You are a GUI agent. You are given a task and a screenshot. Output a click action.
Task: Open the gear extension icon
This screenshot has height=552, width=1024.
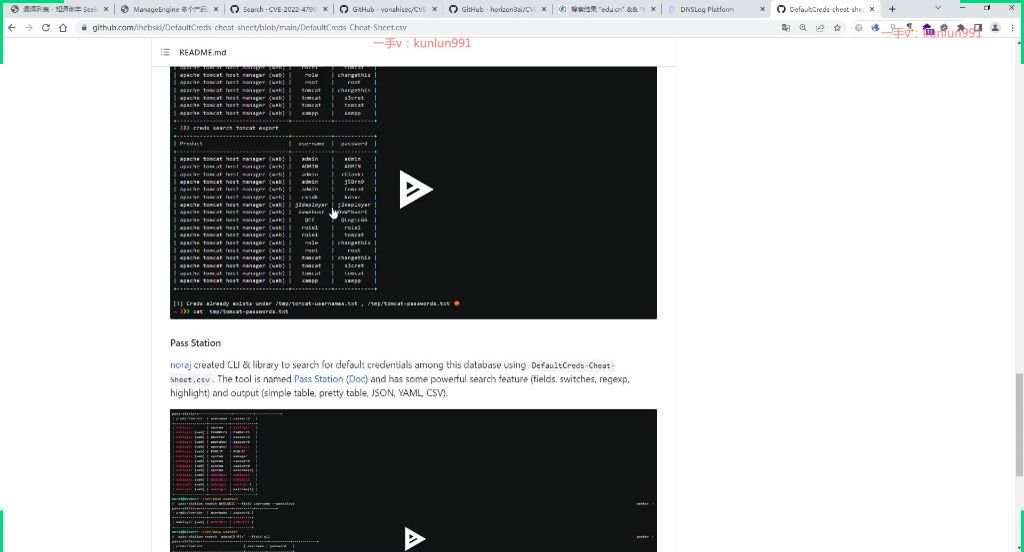944,28
